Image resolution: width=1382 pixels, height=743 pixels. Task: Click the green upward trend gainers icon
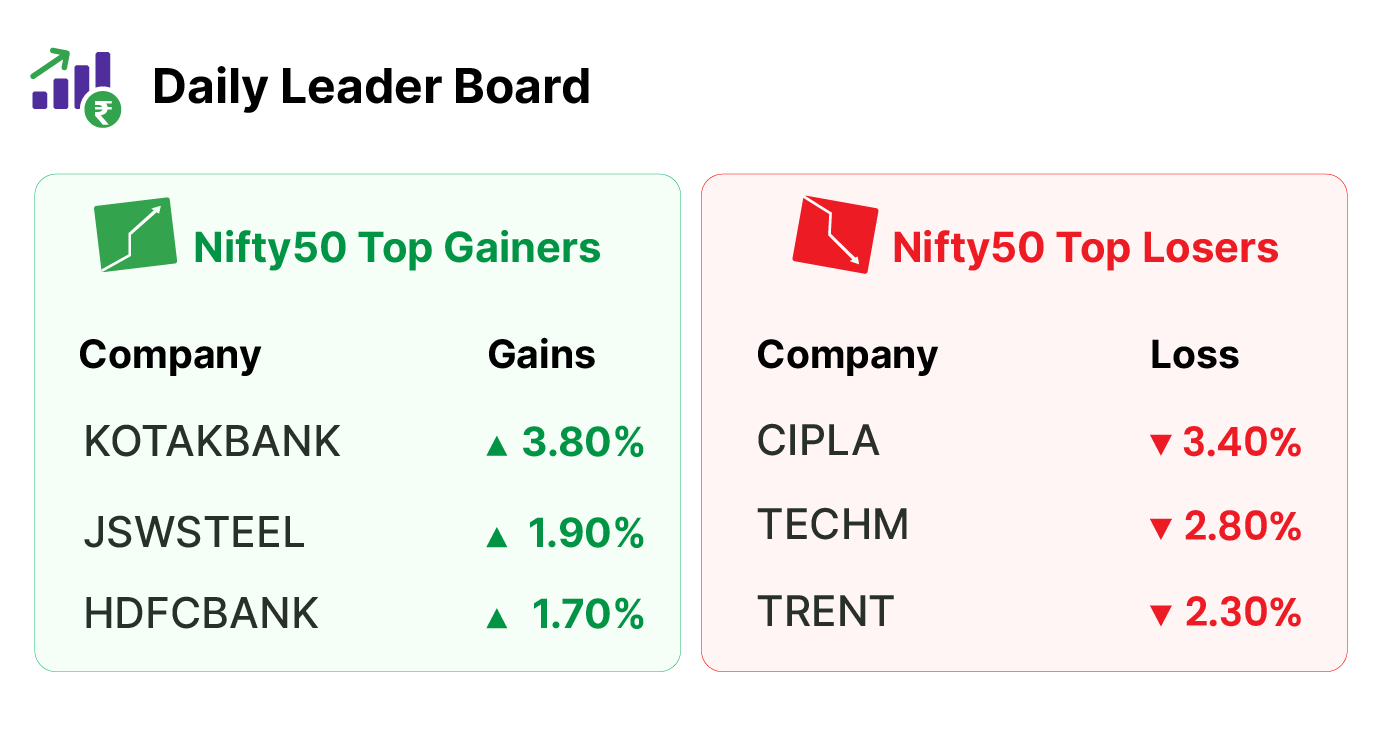tap(136, 235)
